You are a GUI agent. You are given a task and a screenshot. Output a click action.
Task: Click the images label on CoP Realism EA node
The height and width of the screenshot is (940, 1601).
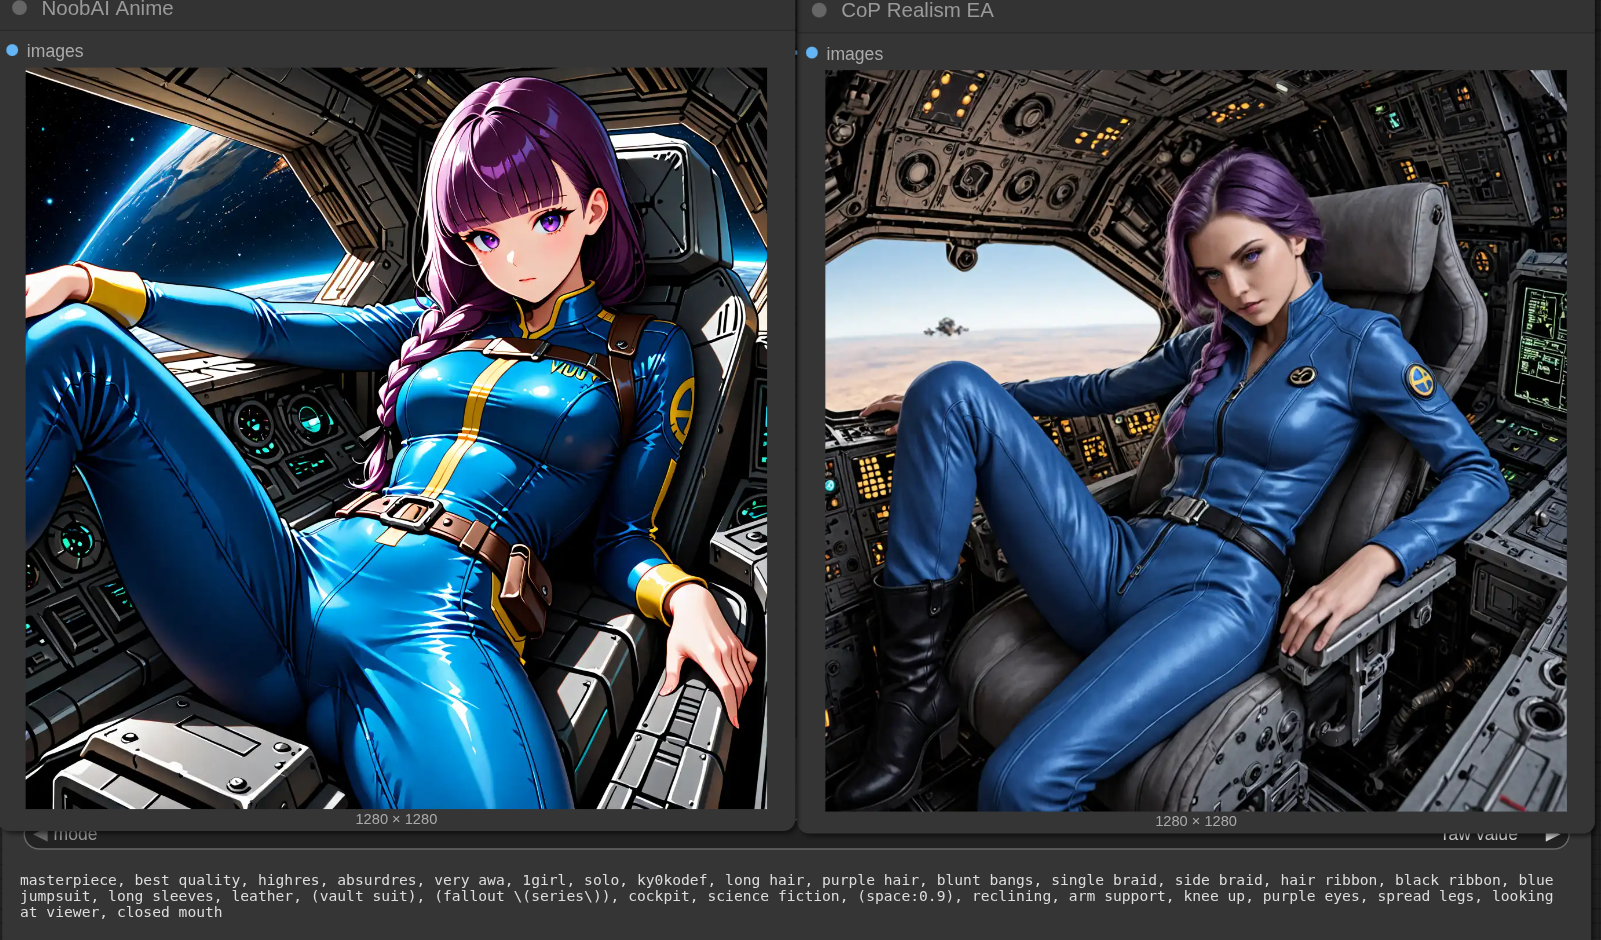tap(855, 54)
